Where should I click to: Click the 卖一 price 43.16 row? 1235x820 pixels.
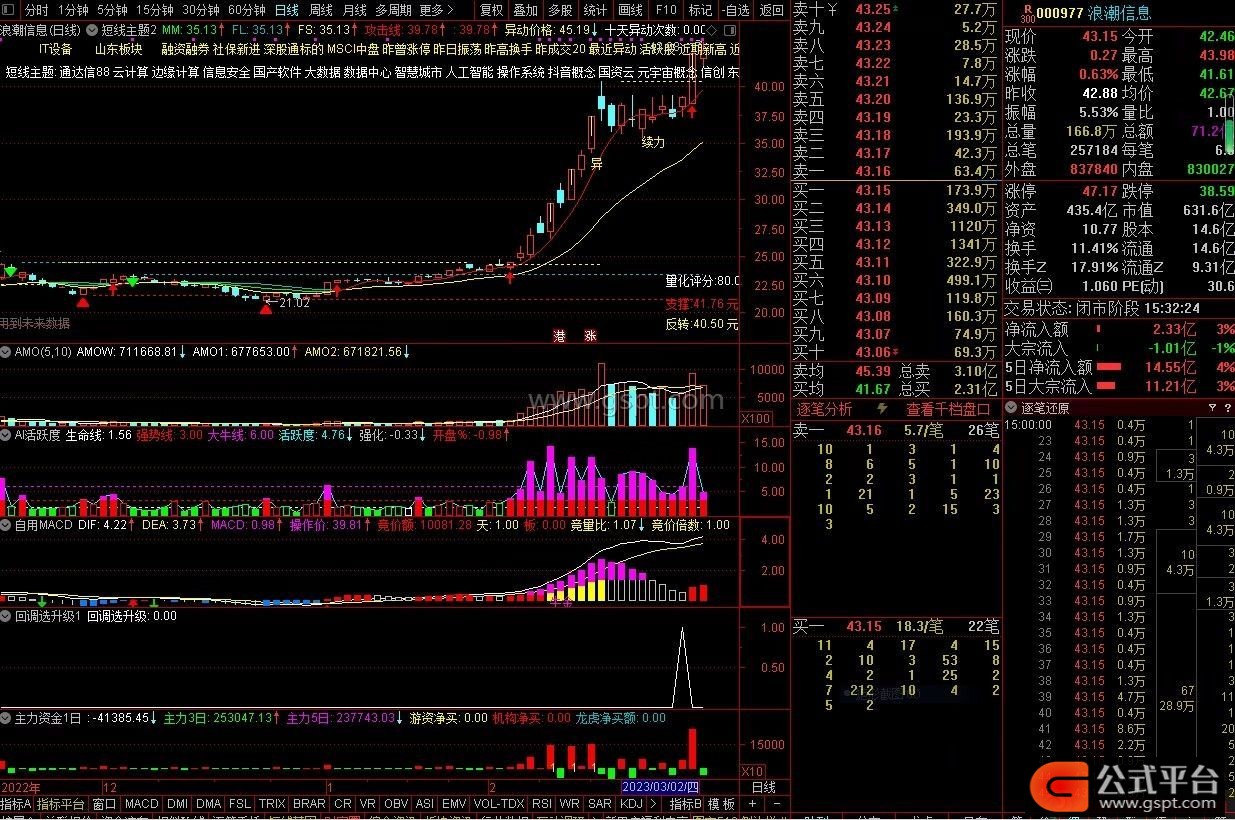click(x=895, y=172)
